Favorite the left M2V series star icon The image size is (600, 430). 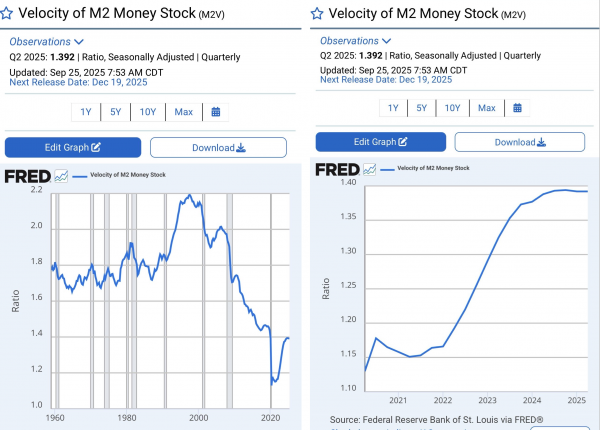7,13
